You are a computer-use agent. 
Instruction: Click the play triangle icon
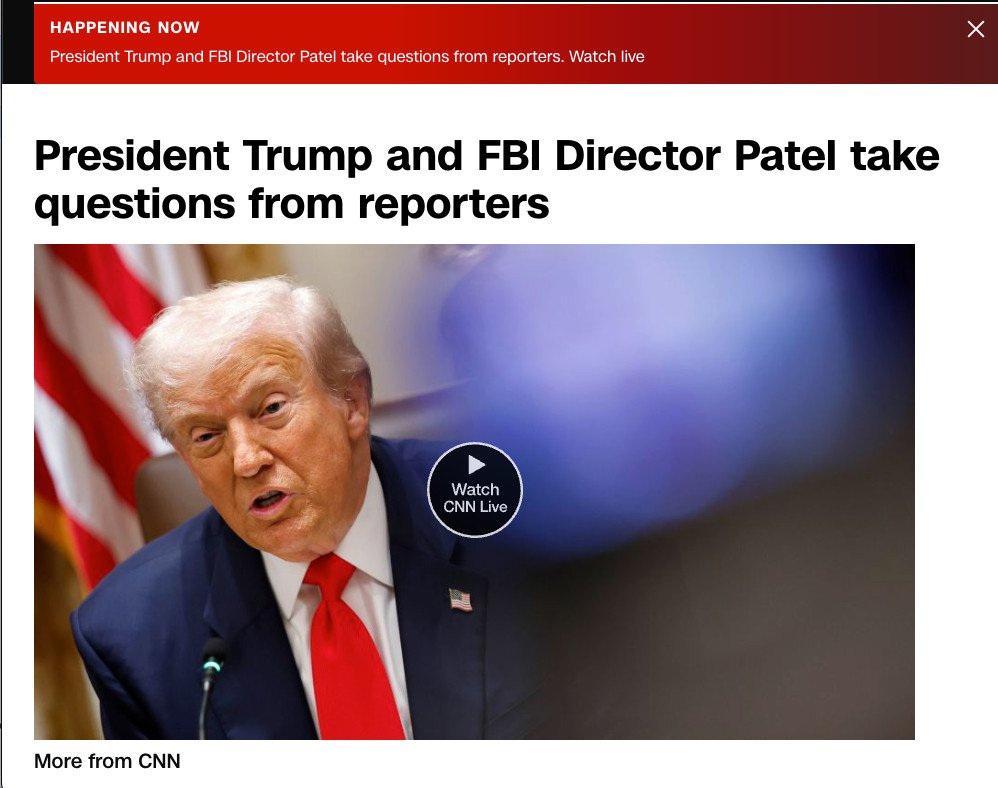[476, 465]
